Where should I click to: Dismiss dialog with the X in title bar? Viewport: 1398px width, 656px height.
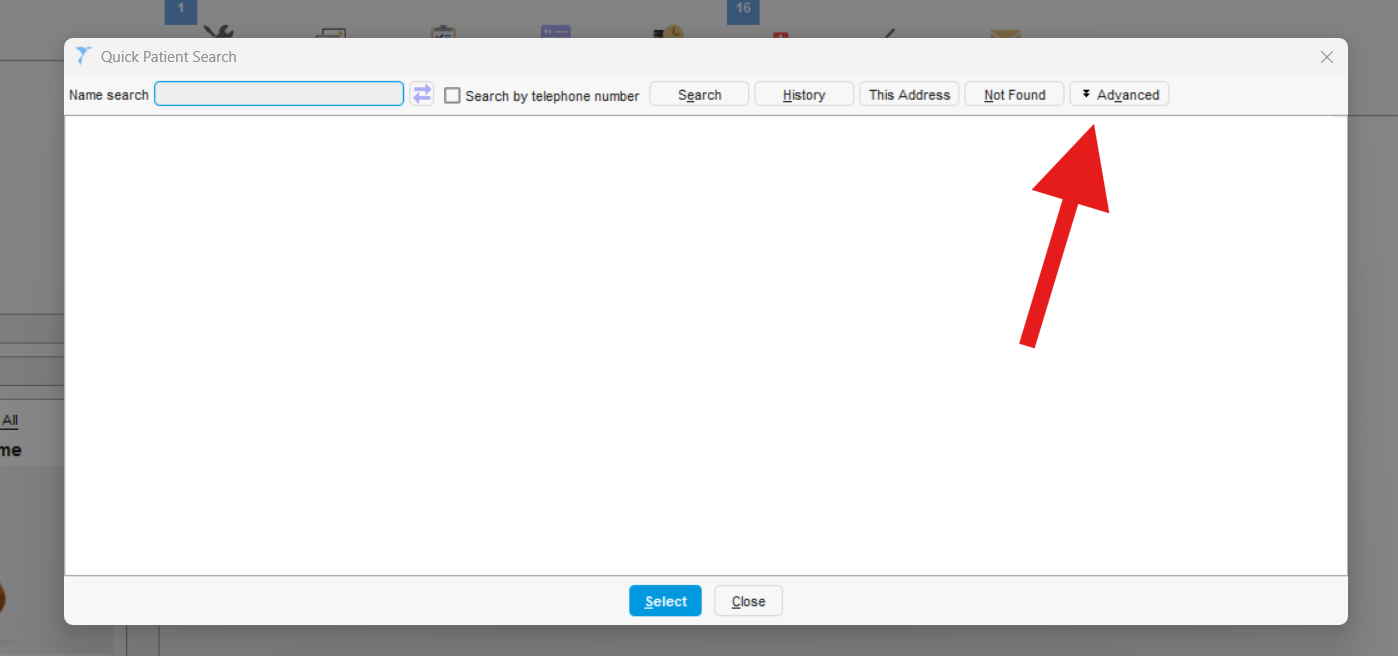pos(1327,57)
